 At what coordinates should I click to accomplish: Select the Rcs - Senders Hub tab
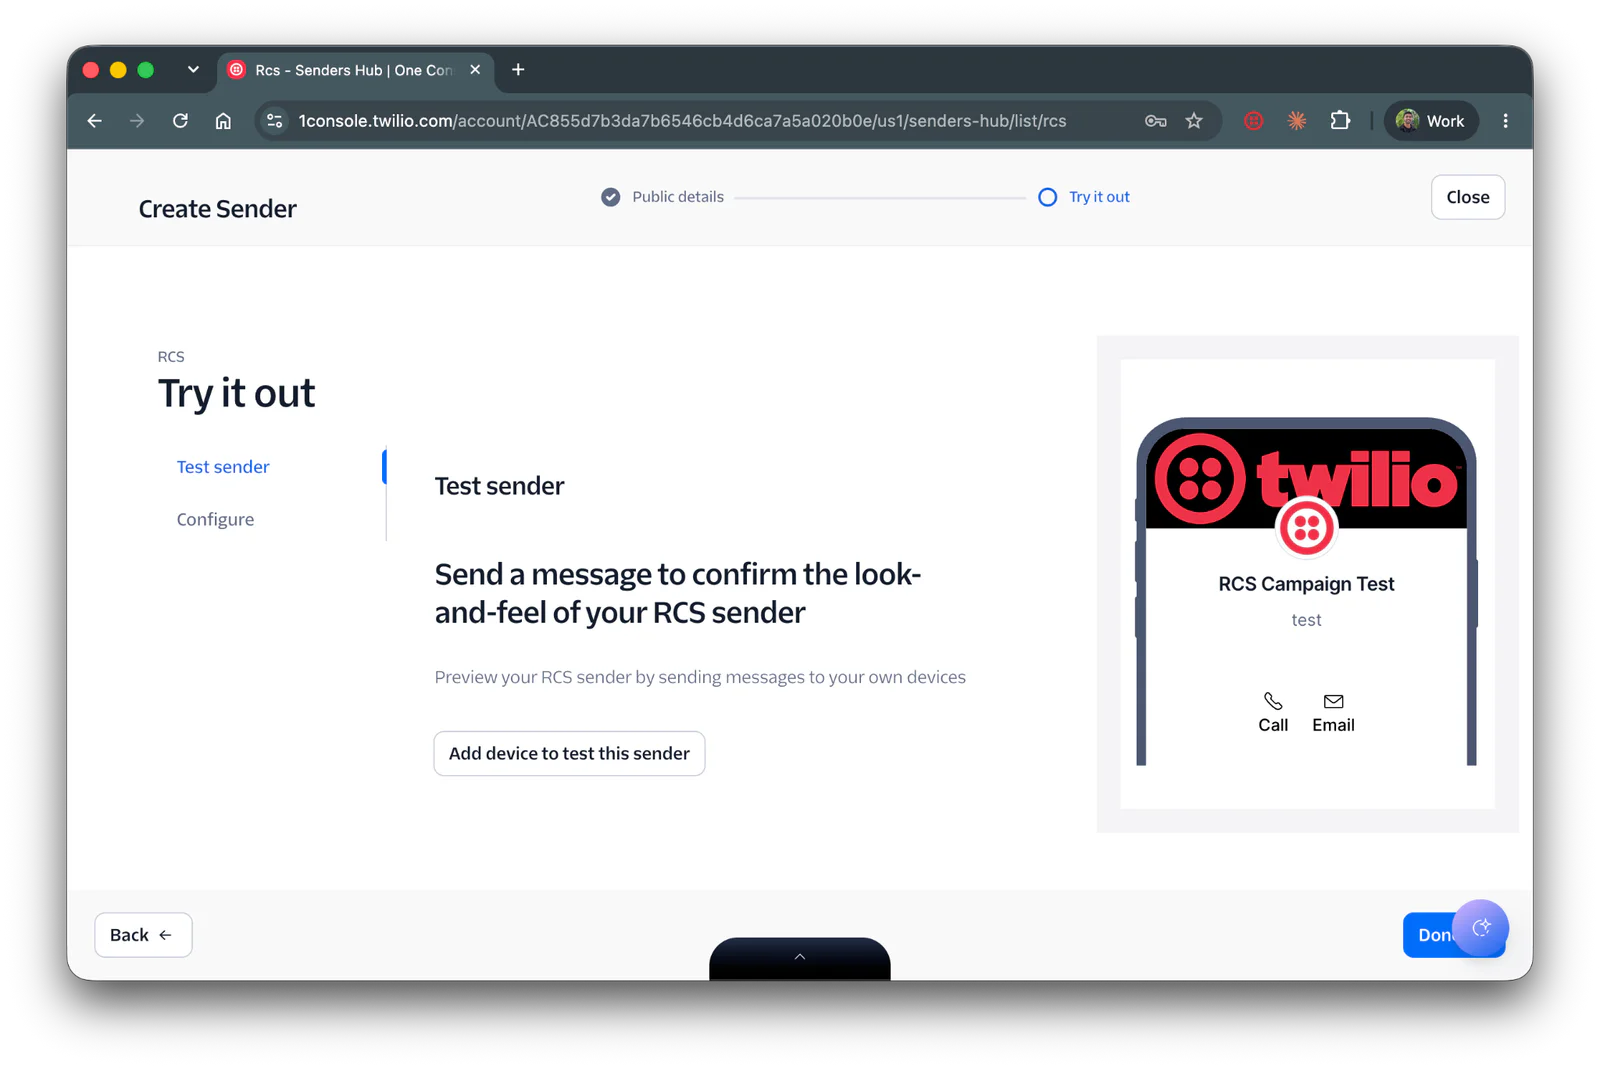coord(356,70)
